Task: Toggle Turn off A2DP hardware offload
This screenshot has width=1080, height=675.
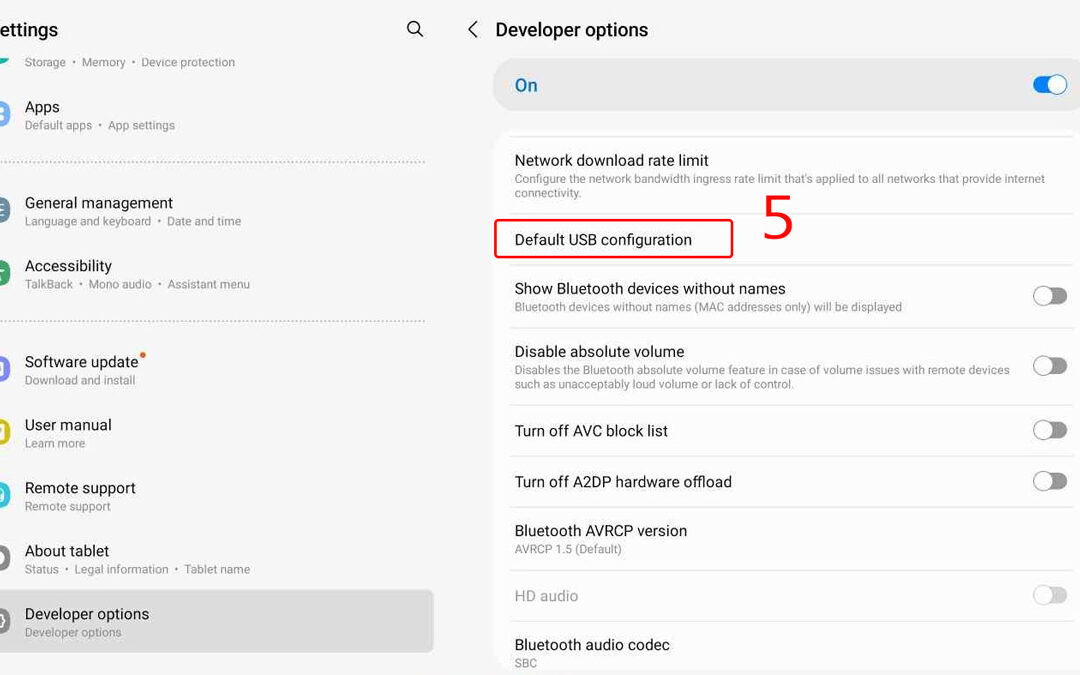Action: [1050, 481]
